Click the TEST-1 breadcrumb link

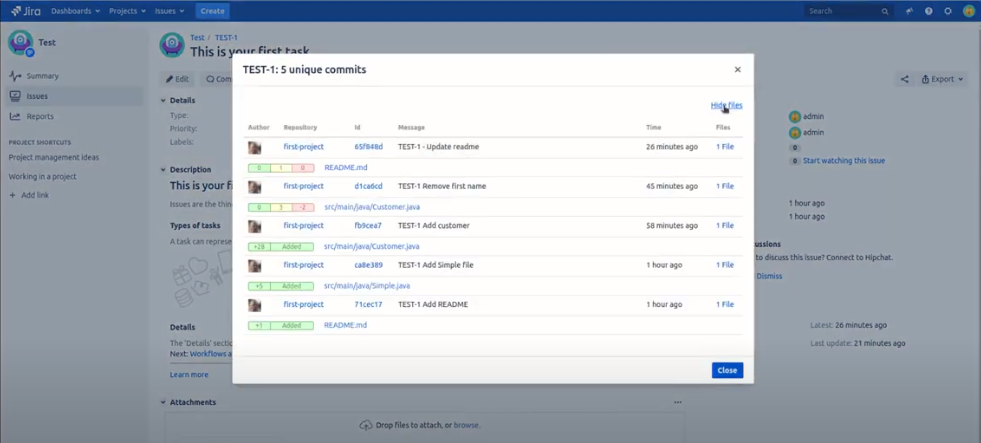point(226,38)
